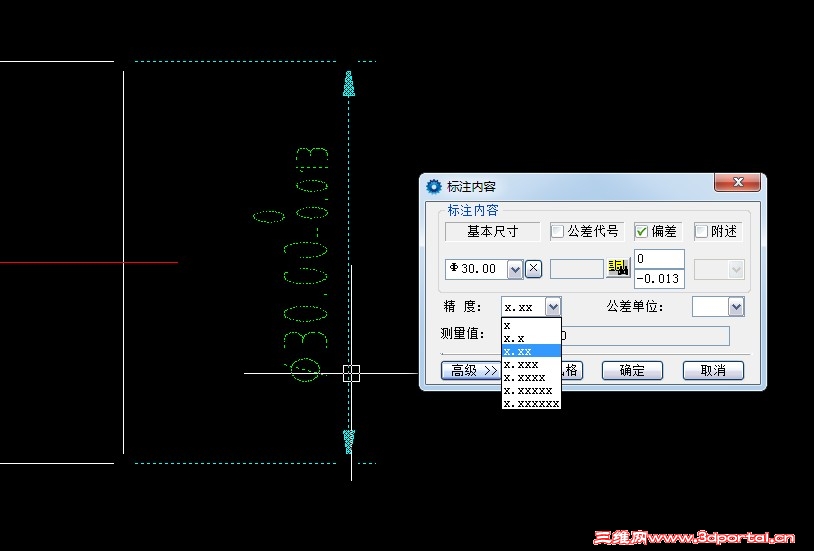814x551 pixels.
Task: Click the lower deviation field showing -0.013
Action: (659, 279)
